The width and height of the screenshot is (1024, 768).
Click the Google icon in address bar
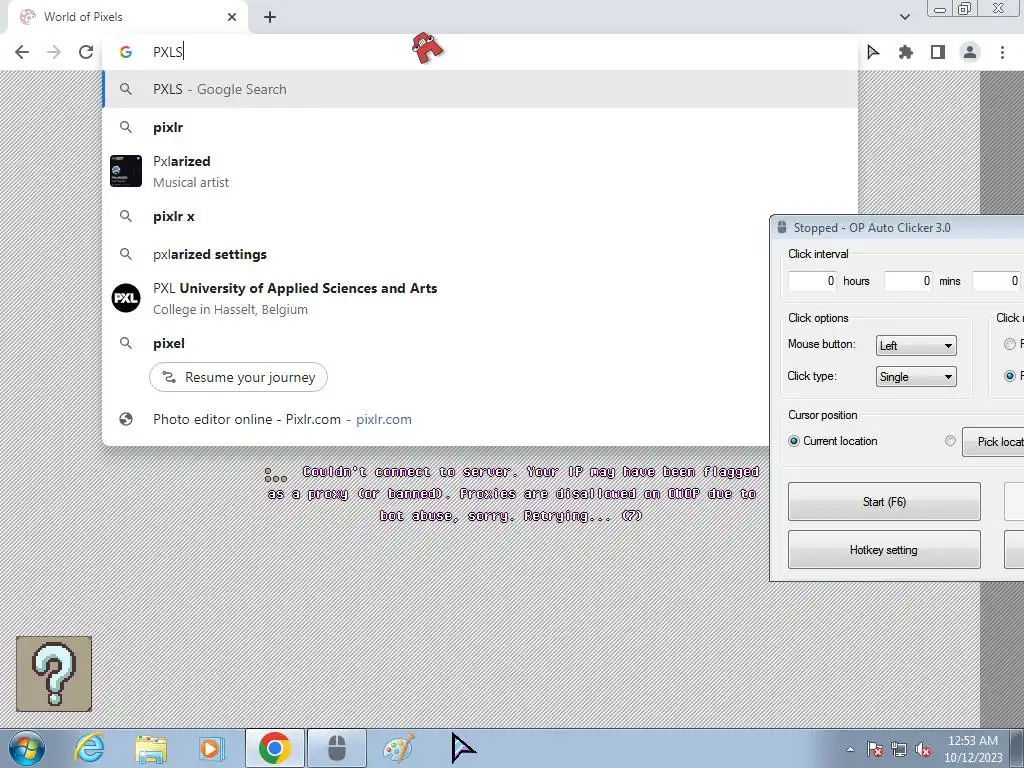(126, 52)
